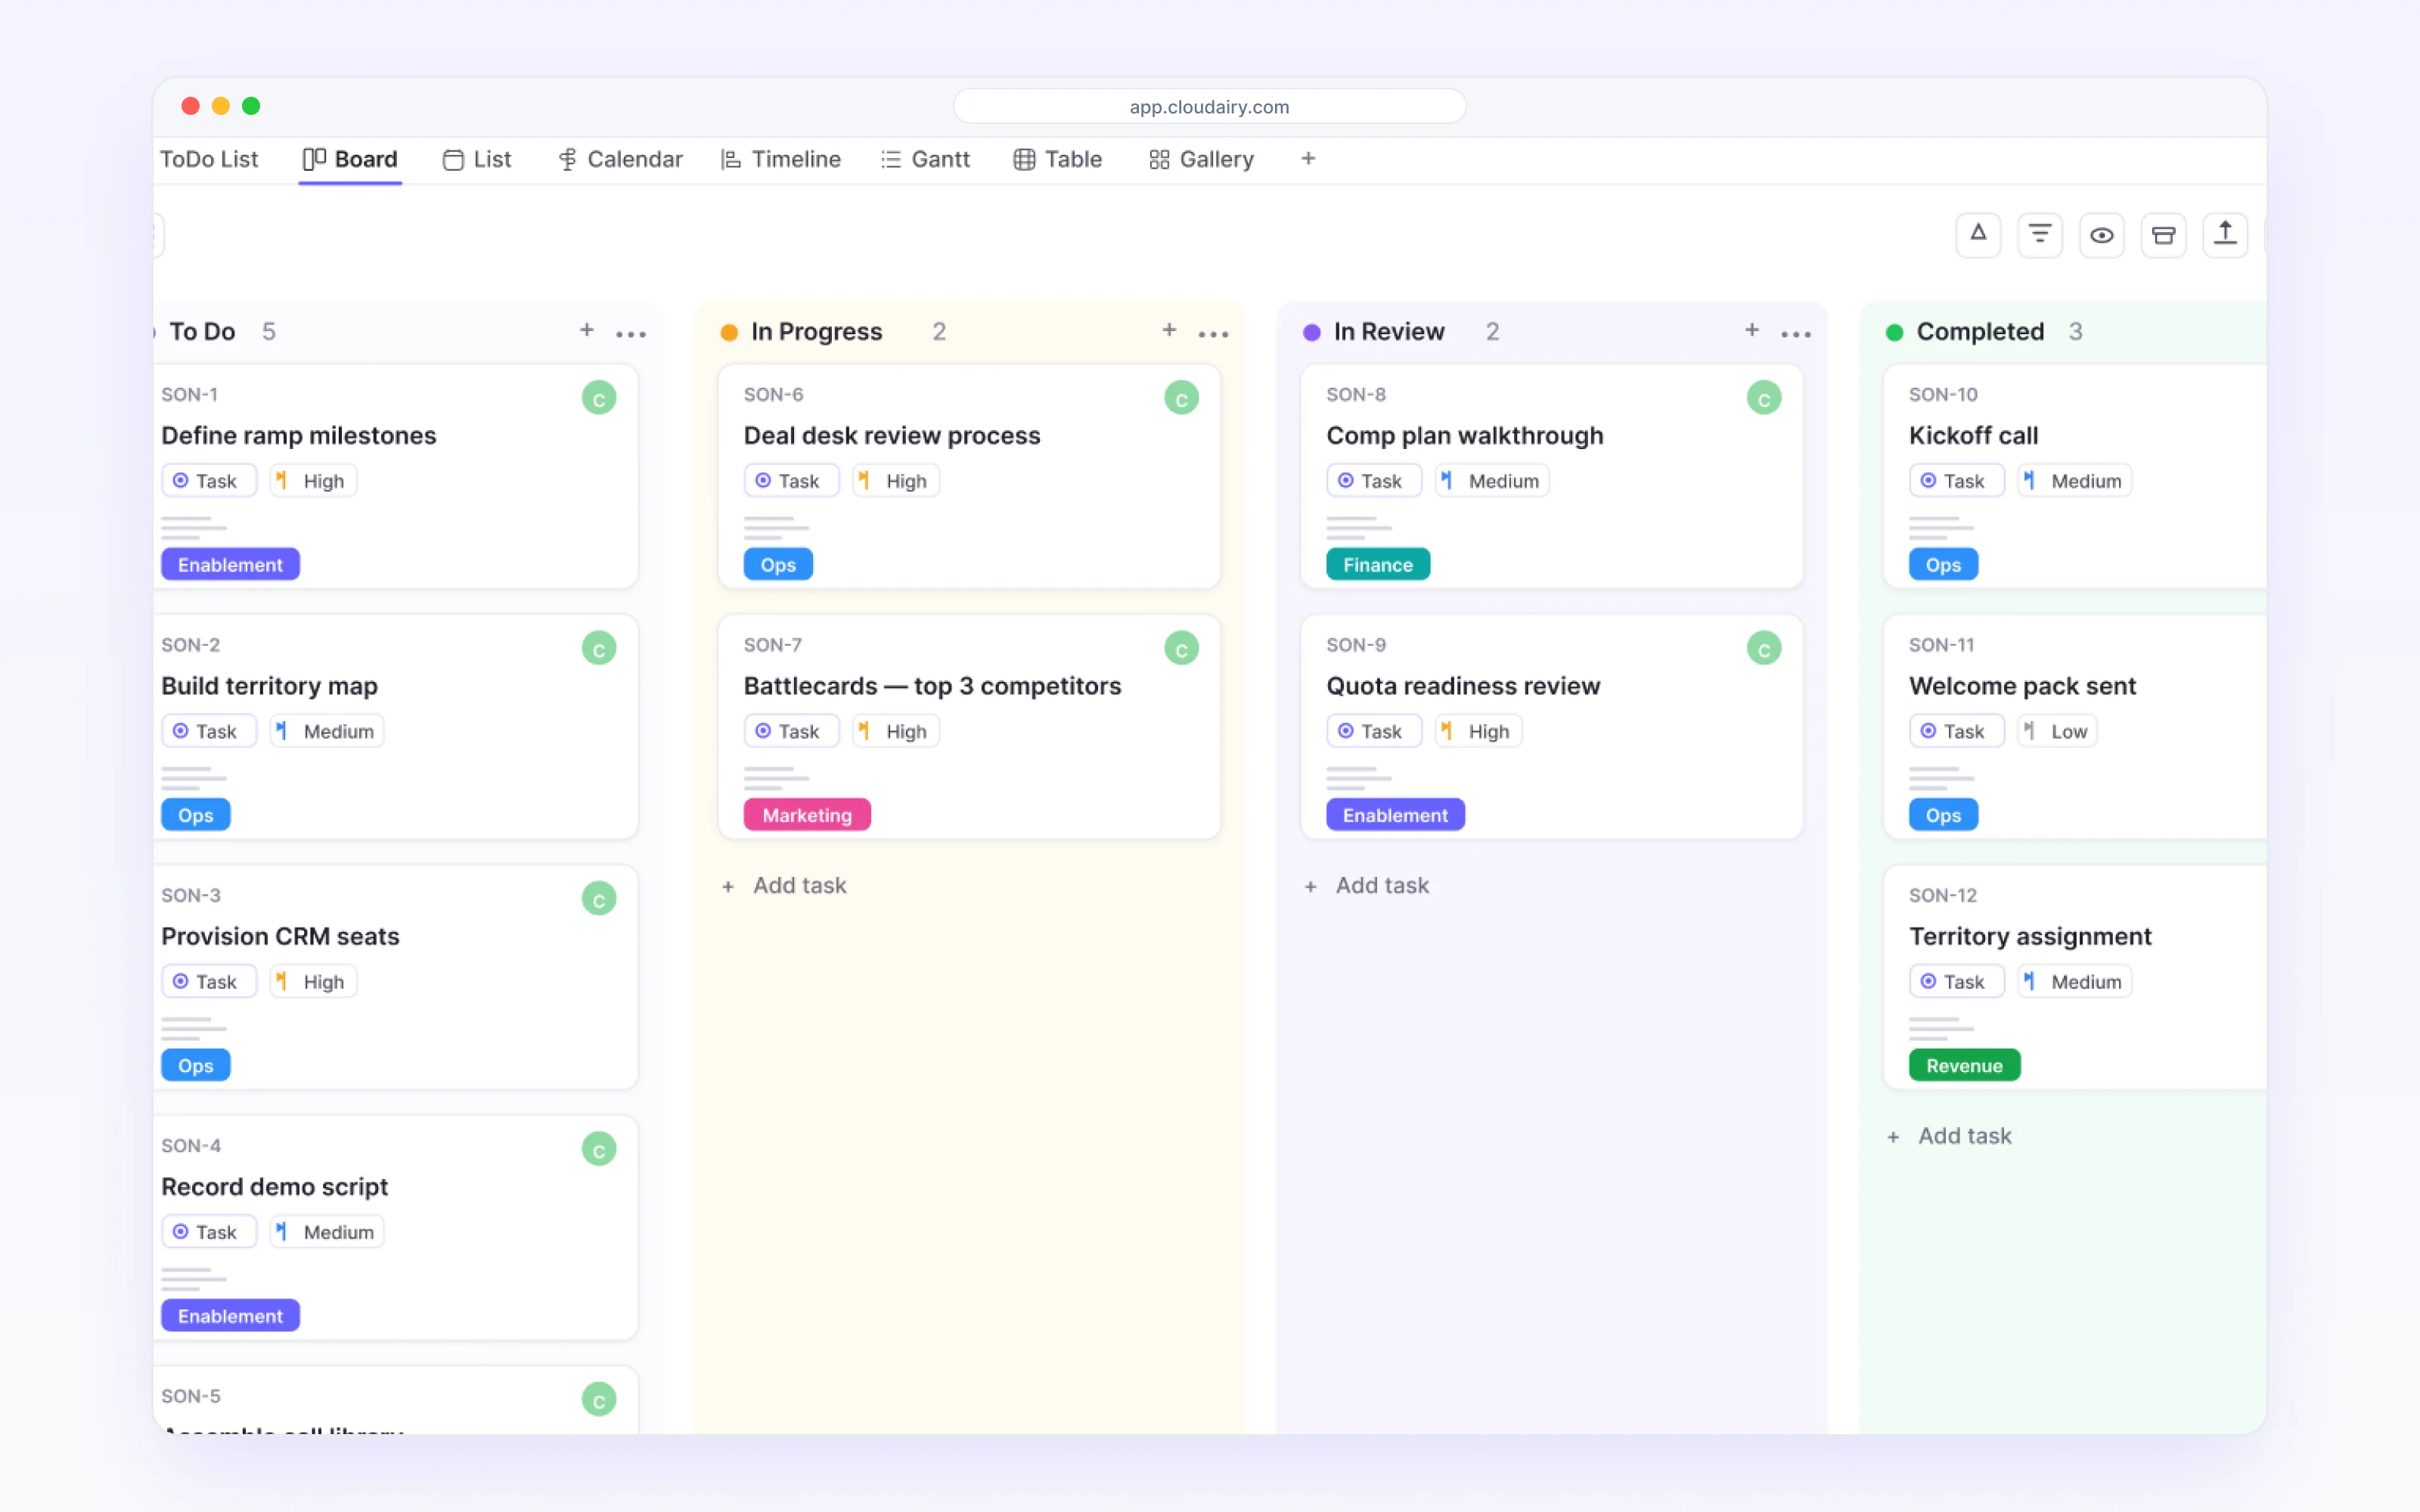Viewport: 2420px width, 1512px height.
Task: Switch to the Gallery view tab
Action: point(1201,160)
